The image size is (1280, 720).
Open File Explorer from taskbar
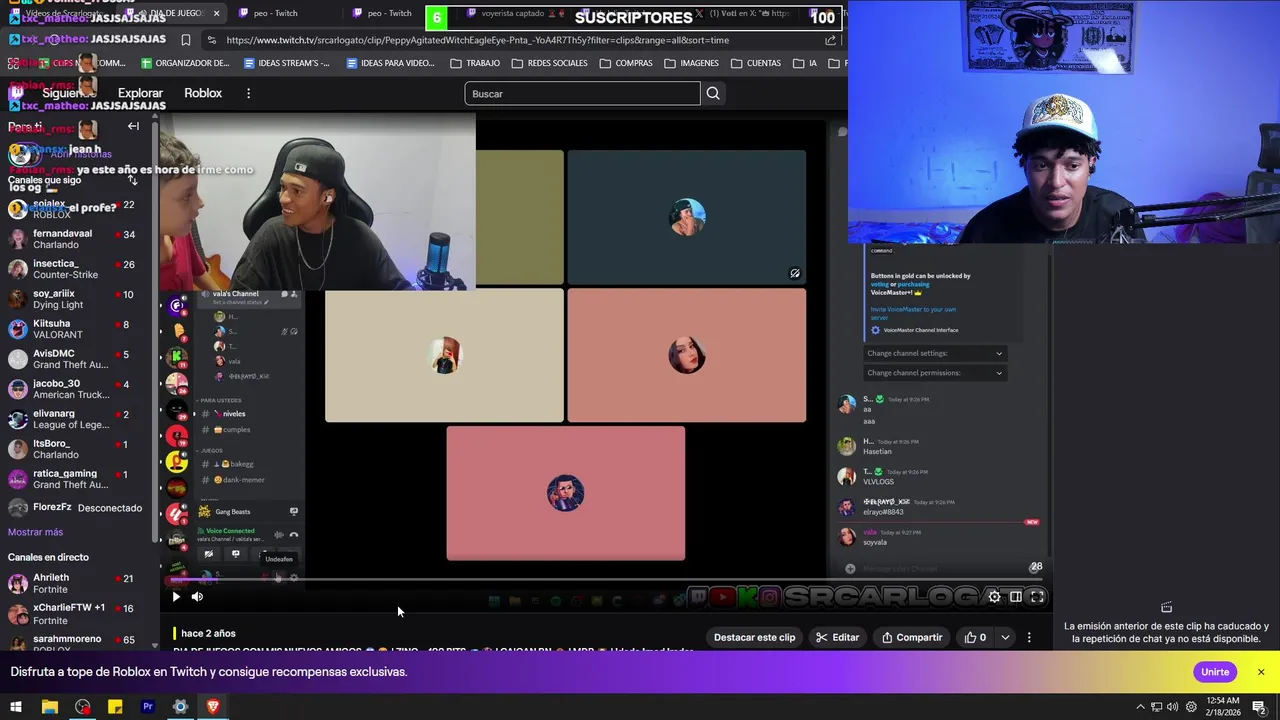click(x=49, y=707)
